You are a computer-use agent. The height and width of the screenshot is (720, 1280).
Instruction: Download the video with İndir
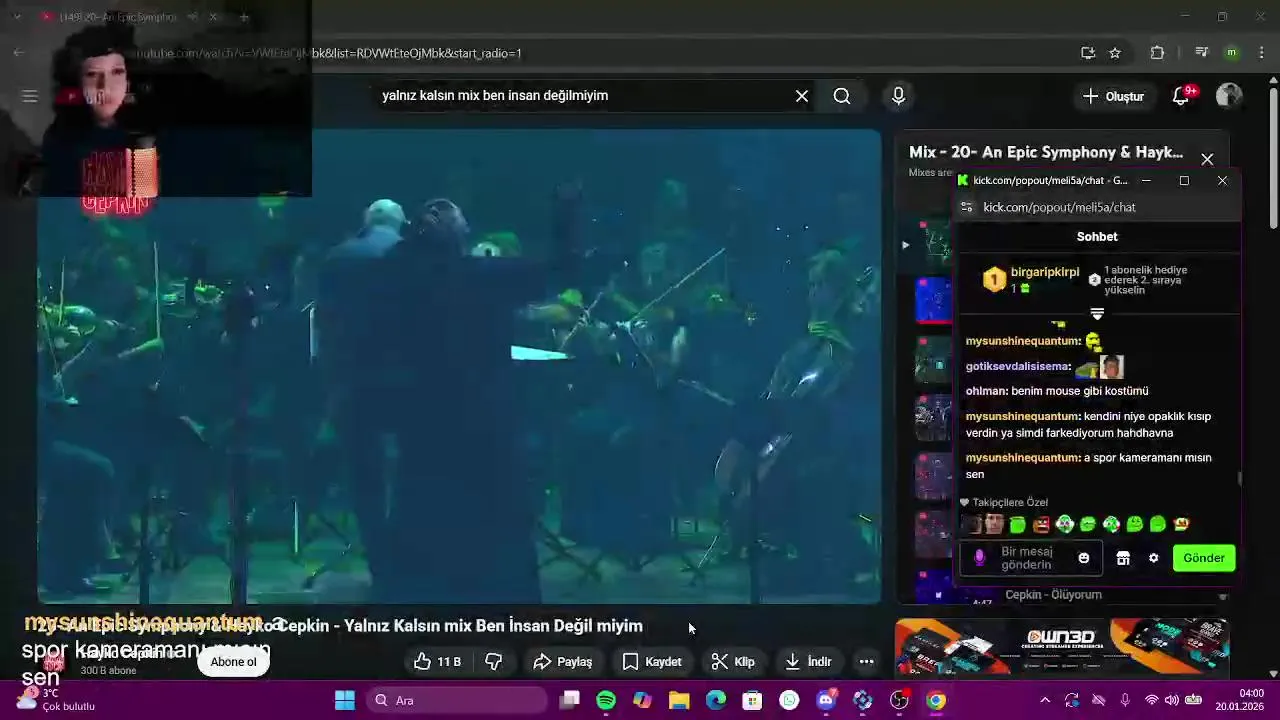click(808, 661)
